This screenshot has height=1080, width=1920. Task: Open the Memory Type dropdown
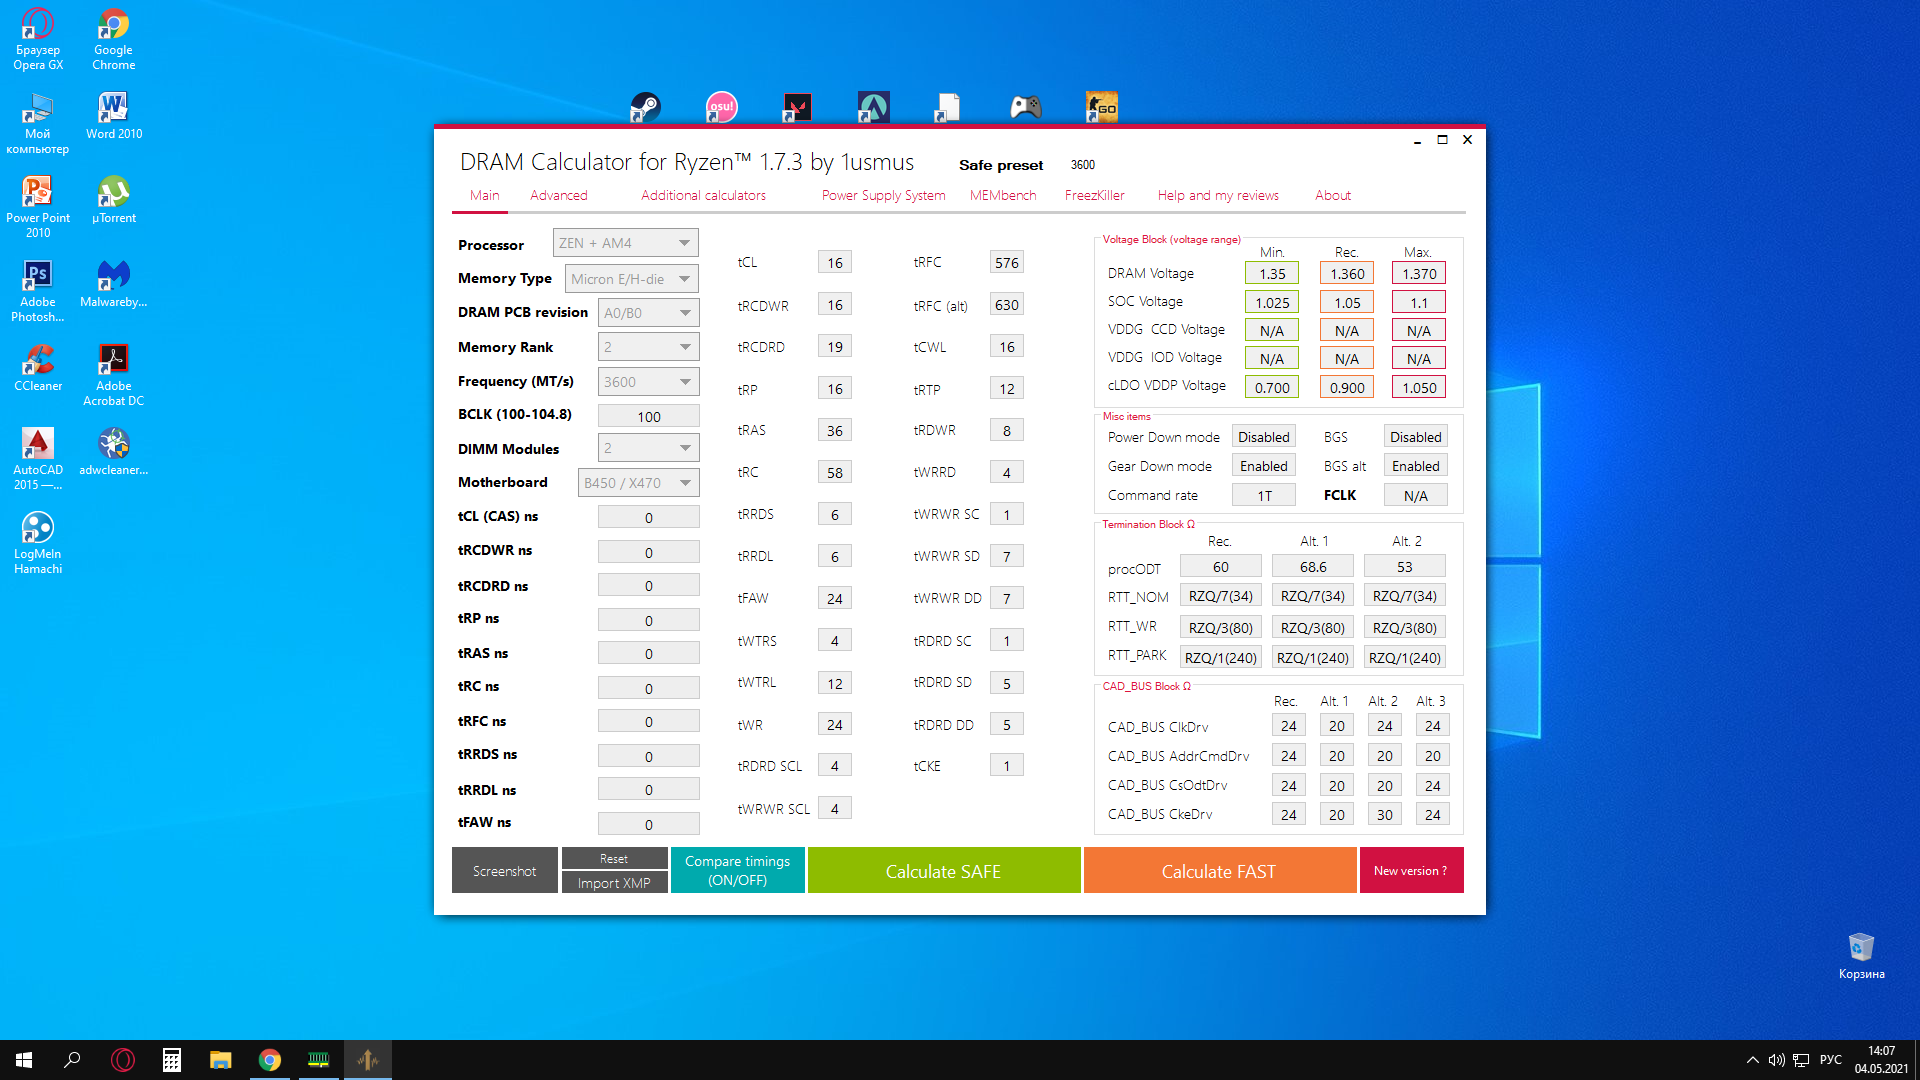(x=684, y=279)
